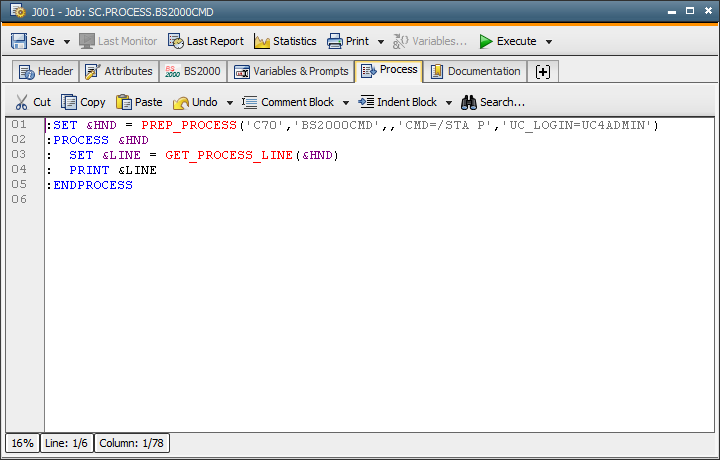Click the :ENDPROCESS line
Image resolution: width=720 pixels, height=460 pixels.
(90, 185)
